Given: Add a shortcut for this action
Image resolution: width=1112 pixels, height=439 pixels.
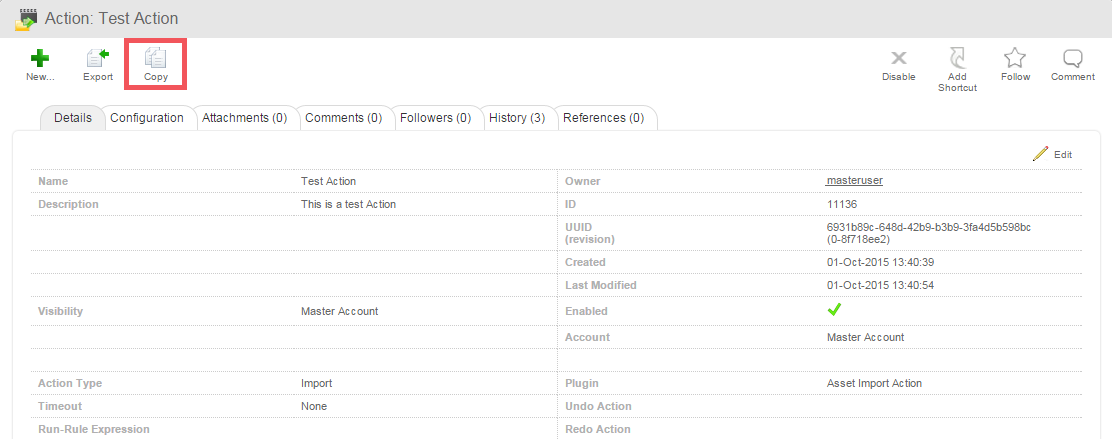Looking at the screenshot, I should tap(956, 60).
